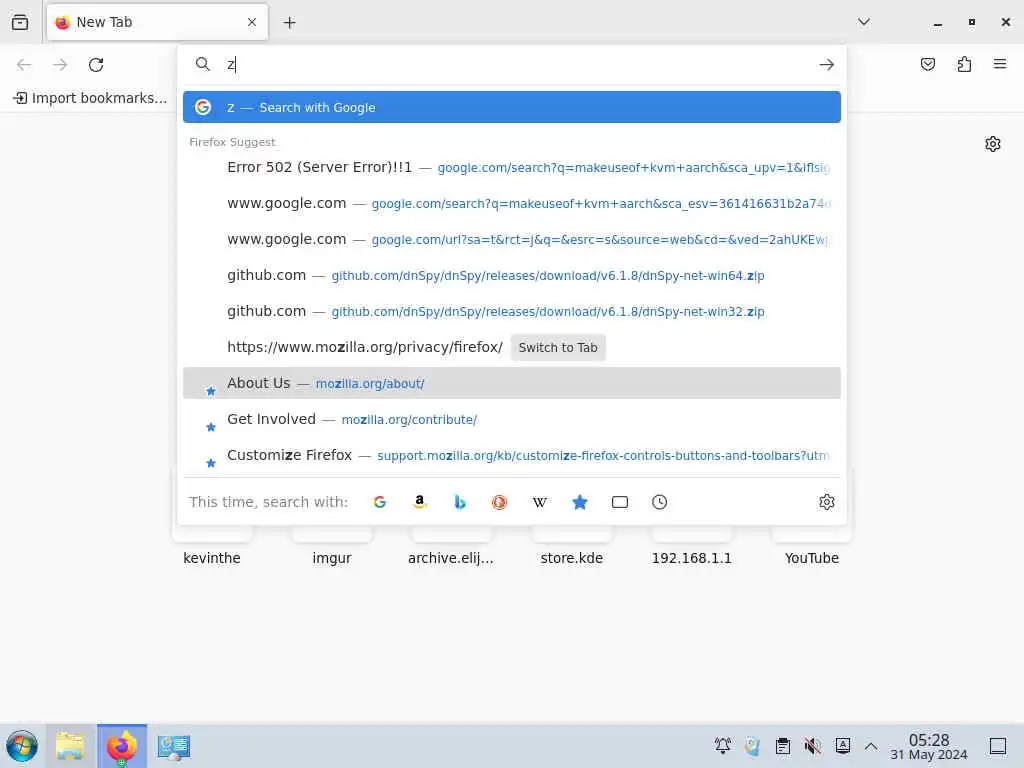The height and width of the screenshot is (768, 1024).
Task: Open the 192.168.1.1 shortcut tile
Action: 692,547
